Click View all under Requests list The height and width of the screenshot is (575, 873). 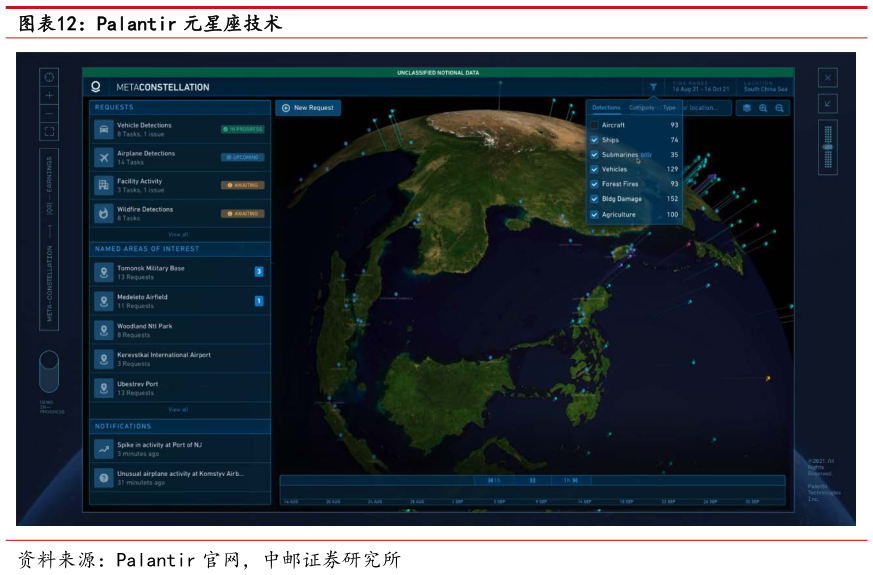(x=178, y=234)
